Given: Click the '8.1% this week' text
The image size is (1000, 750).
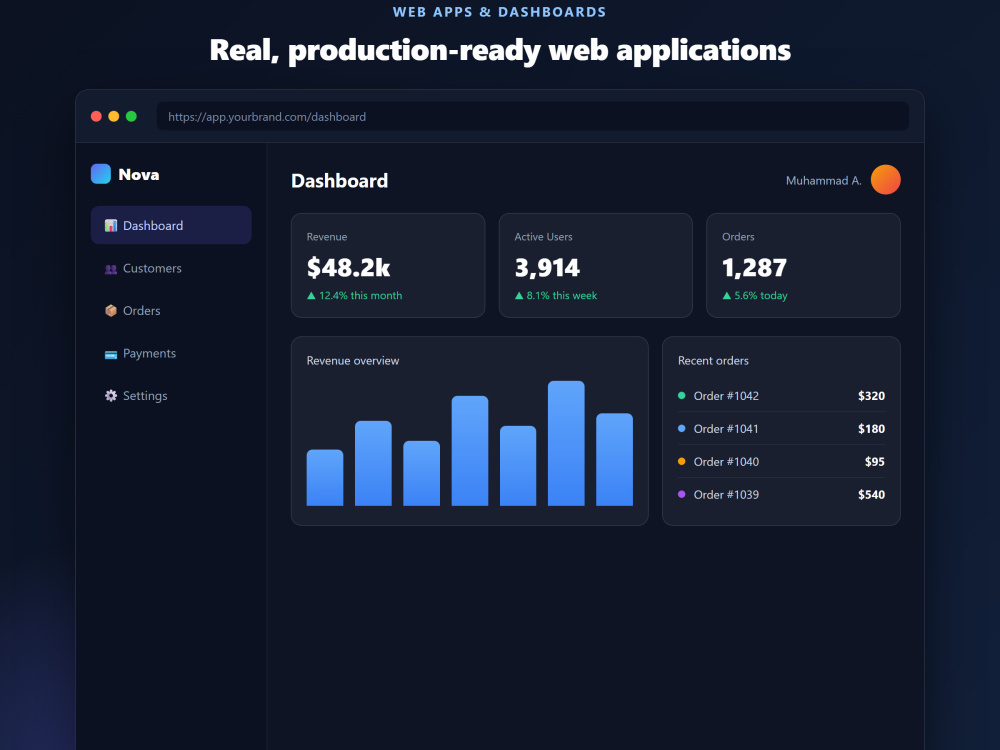Looking at the screenshot, I should 562,295.
